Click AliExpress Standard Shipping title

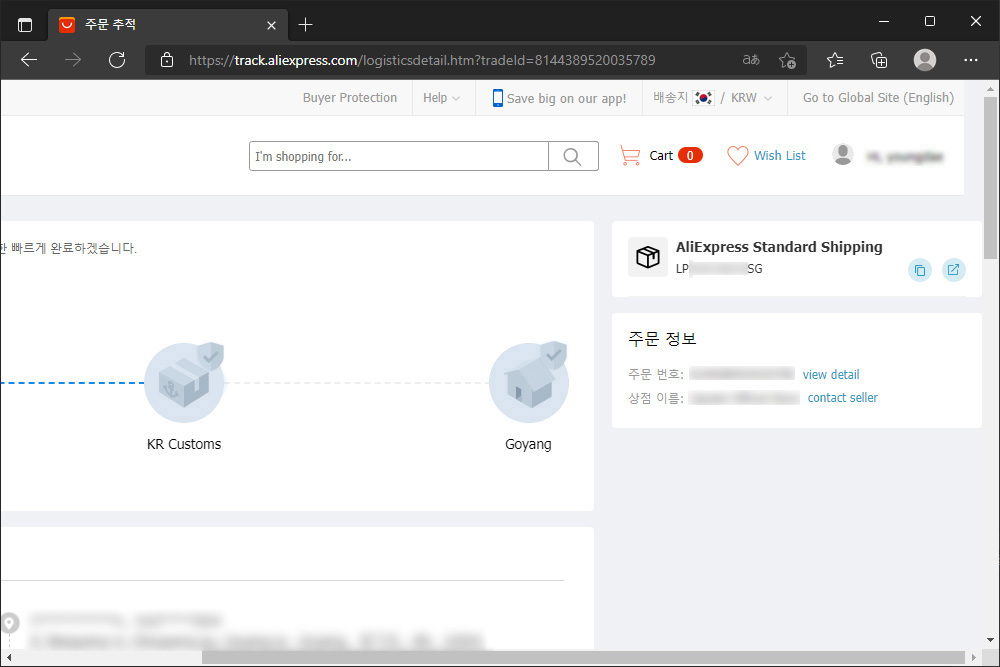pos(779,247)
